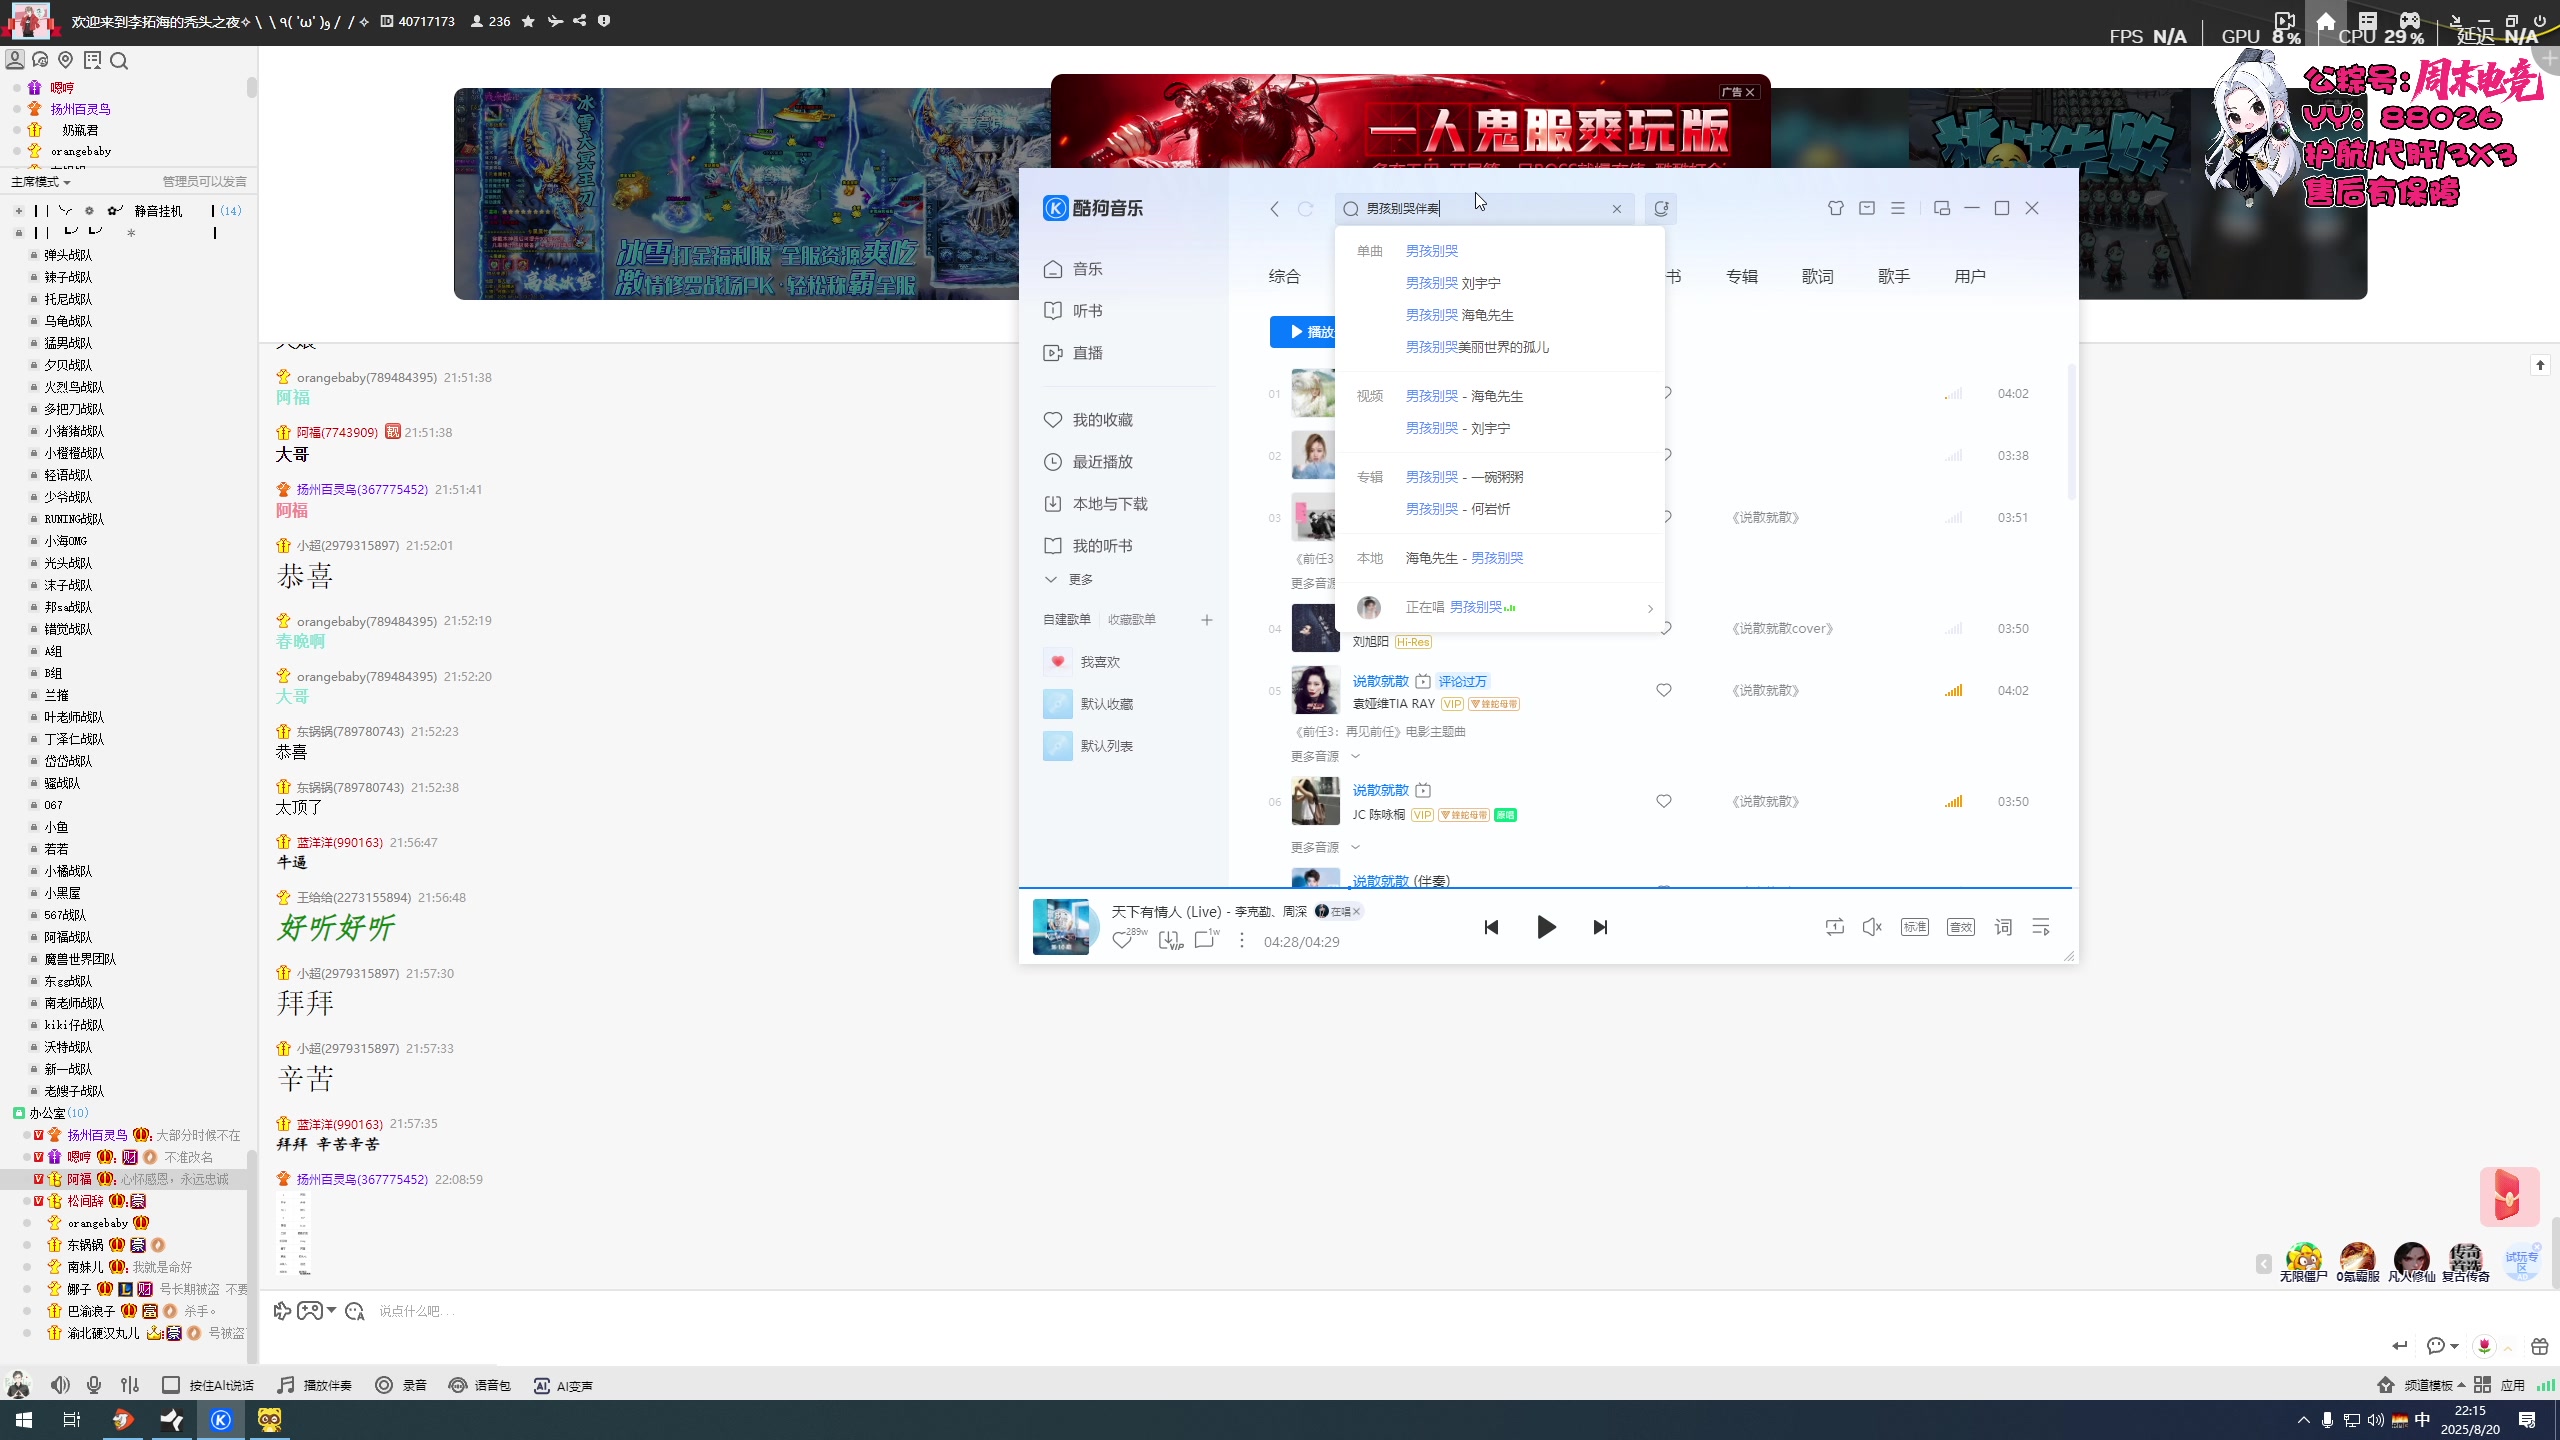Choose suggestion 男孩别哭 海龟先生 under 单曲

(x=1460, y=315)
